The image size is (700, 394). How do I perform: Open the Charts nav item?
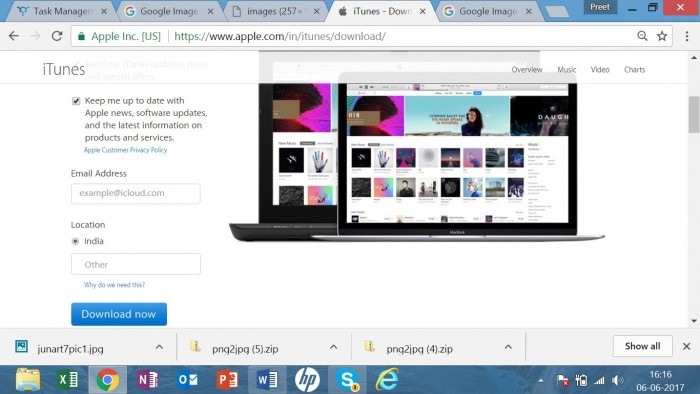click(x=634, y=70)
